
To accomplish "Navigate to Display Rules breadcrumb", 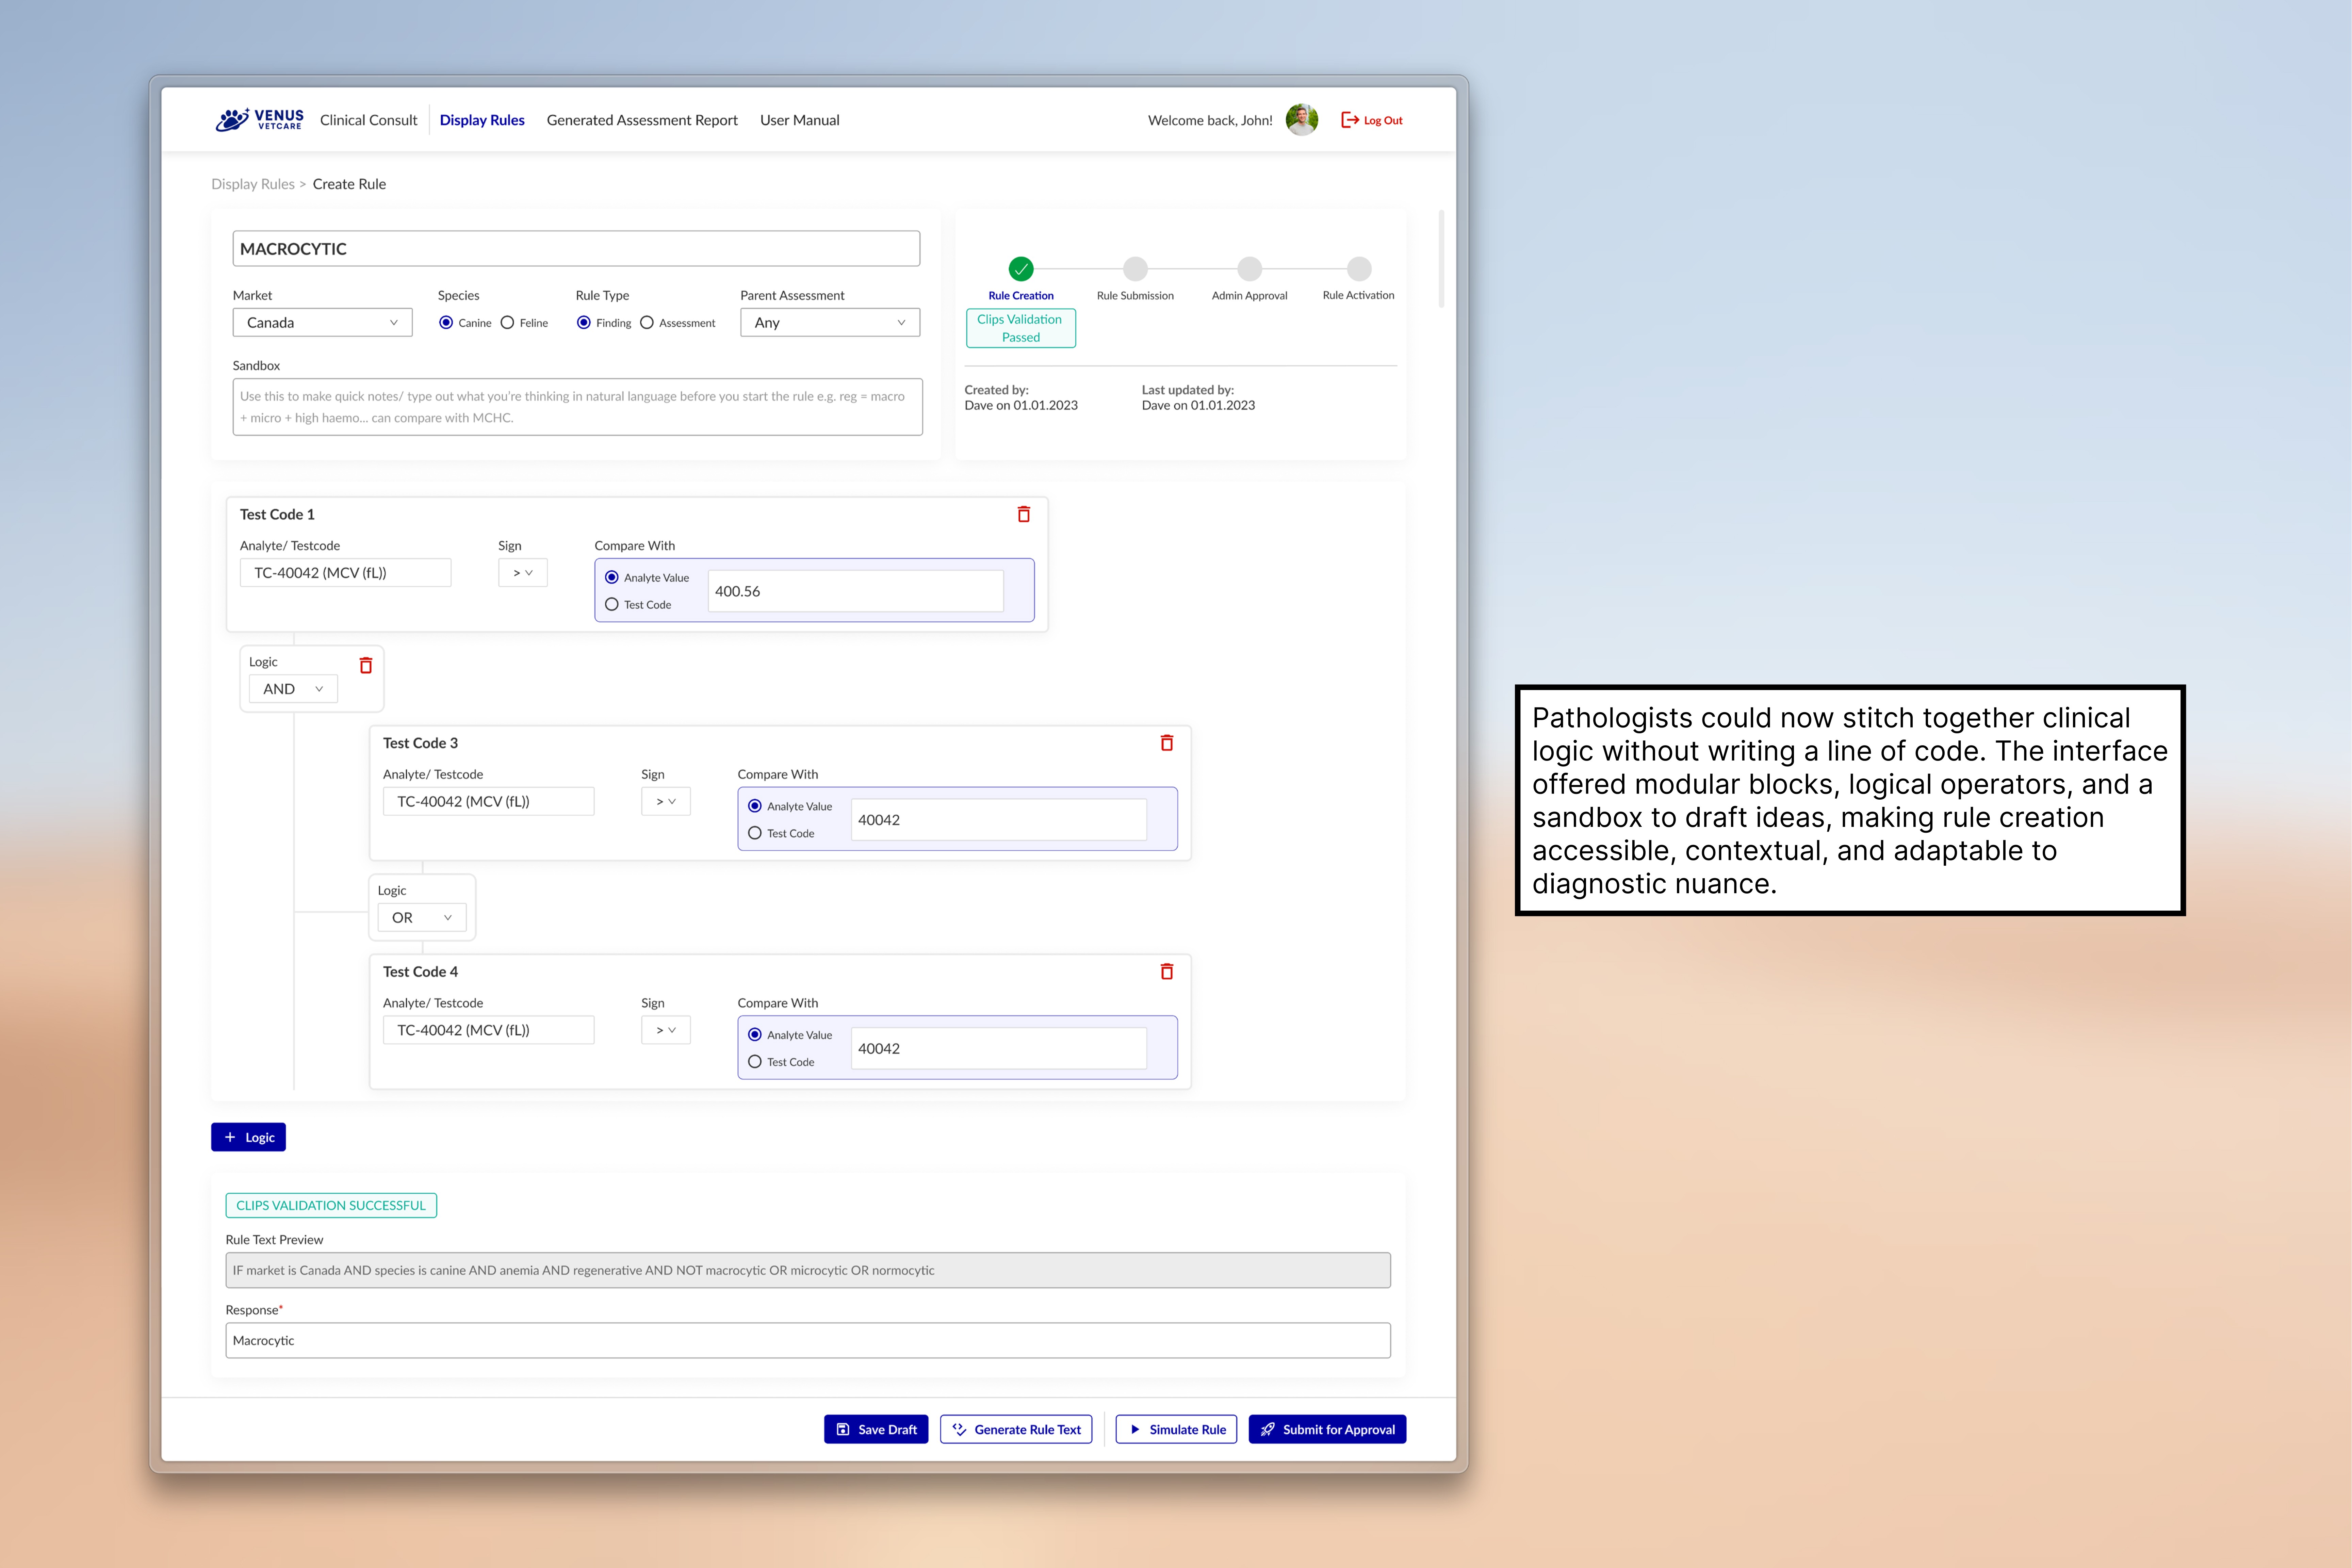I will 253,184.
